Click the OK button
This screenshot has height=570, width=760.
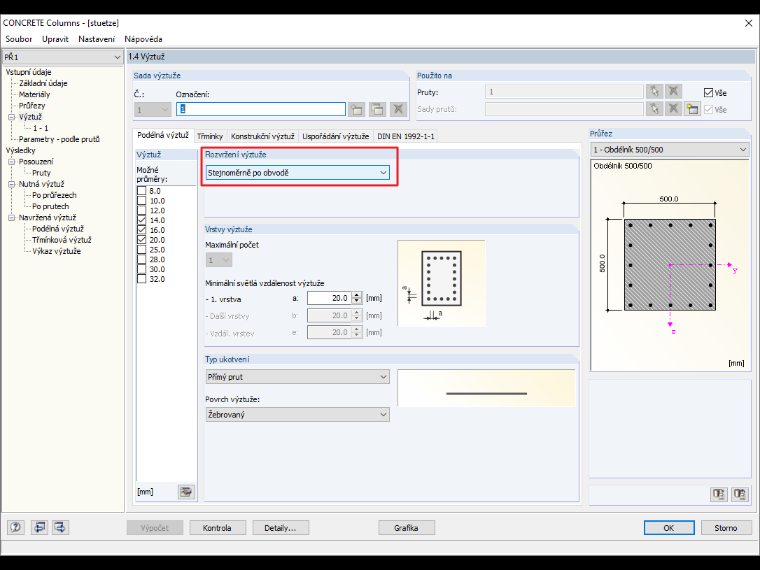(x=669, y=528)
